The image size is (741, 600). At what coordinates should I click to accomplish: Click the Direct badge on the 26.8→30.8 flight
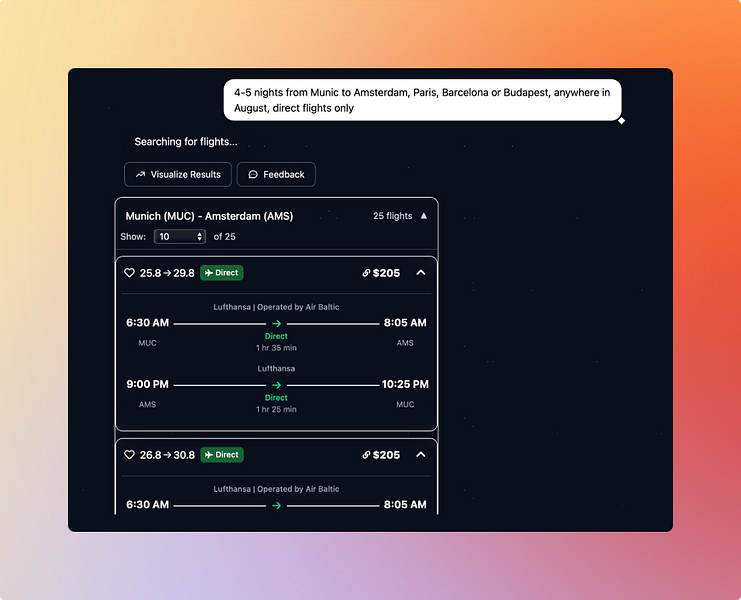(222, 454)
